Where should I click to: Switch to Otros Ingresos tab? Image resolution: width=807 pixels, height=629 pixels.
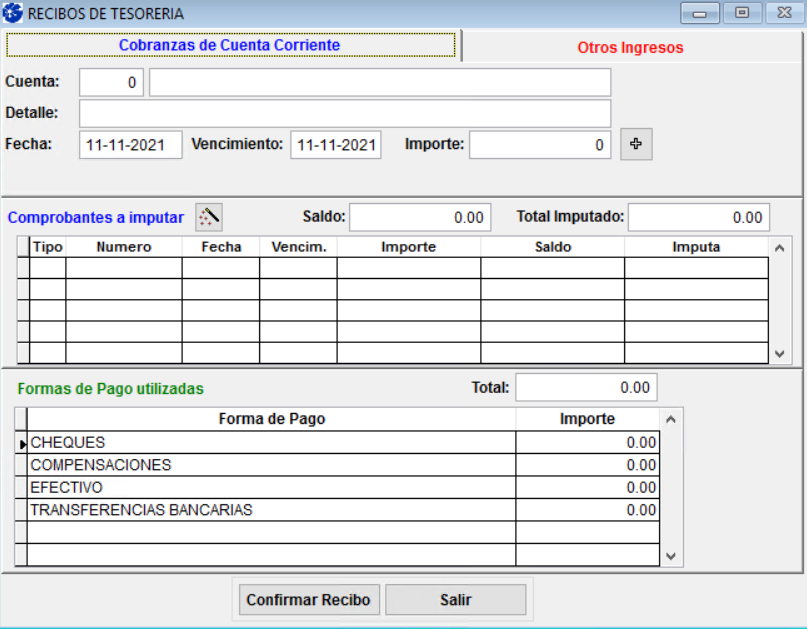[x=630, y=47]
